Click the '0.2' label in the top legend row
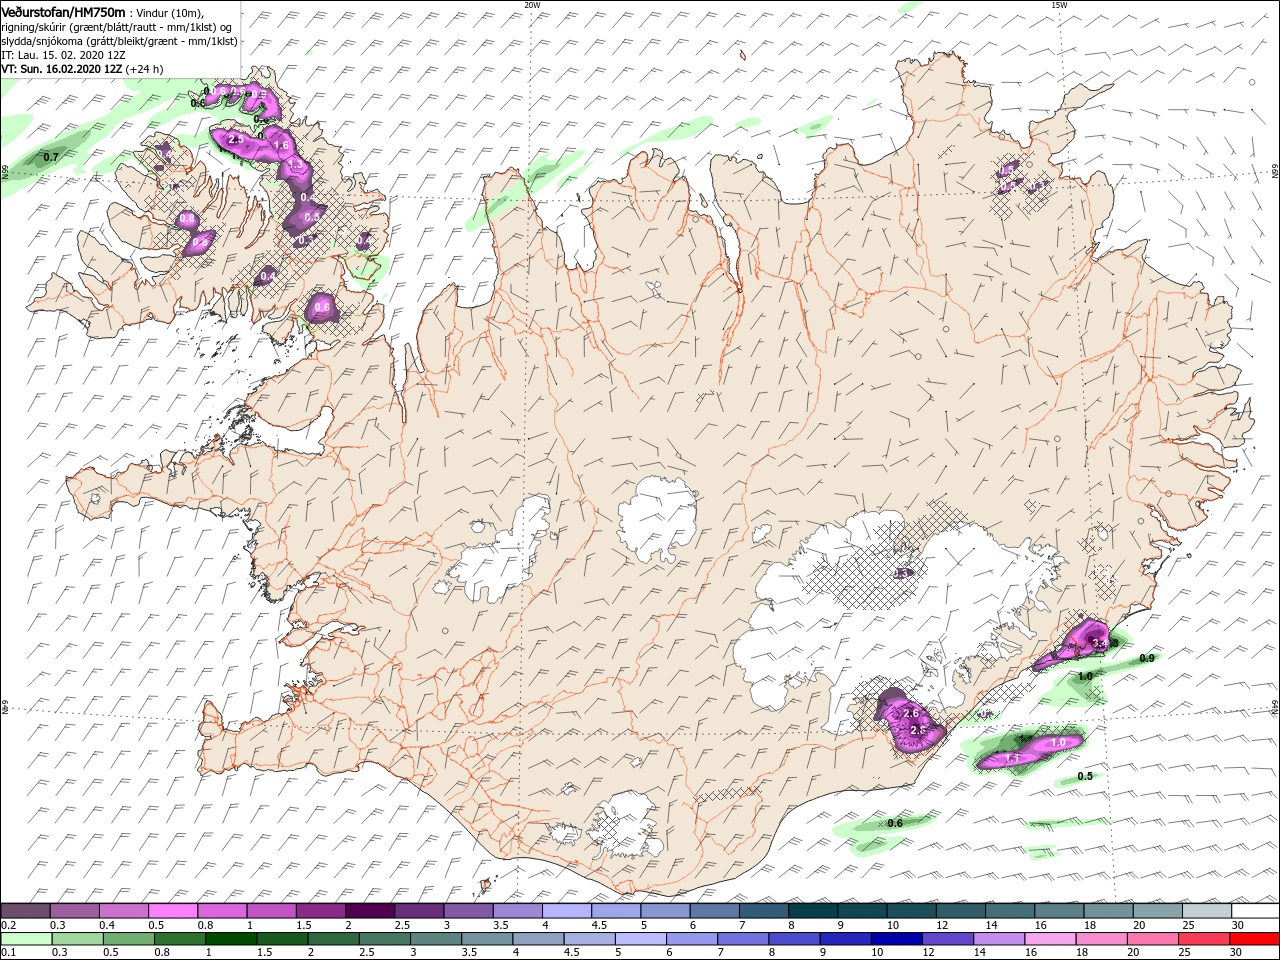Image resolution: width=1280 pixels, height=960 pixels. (7, 925)
